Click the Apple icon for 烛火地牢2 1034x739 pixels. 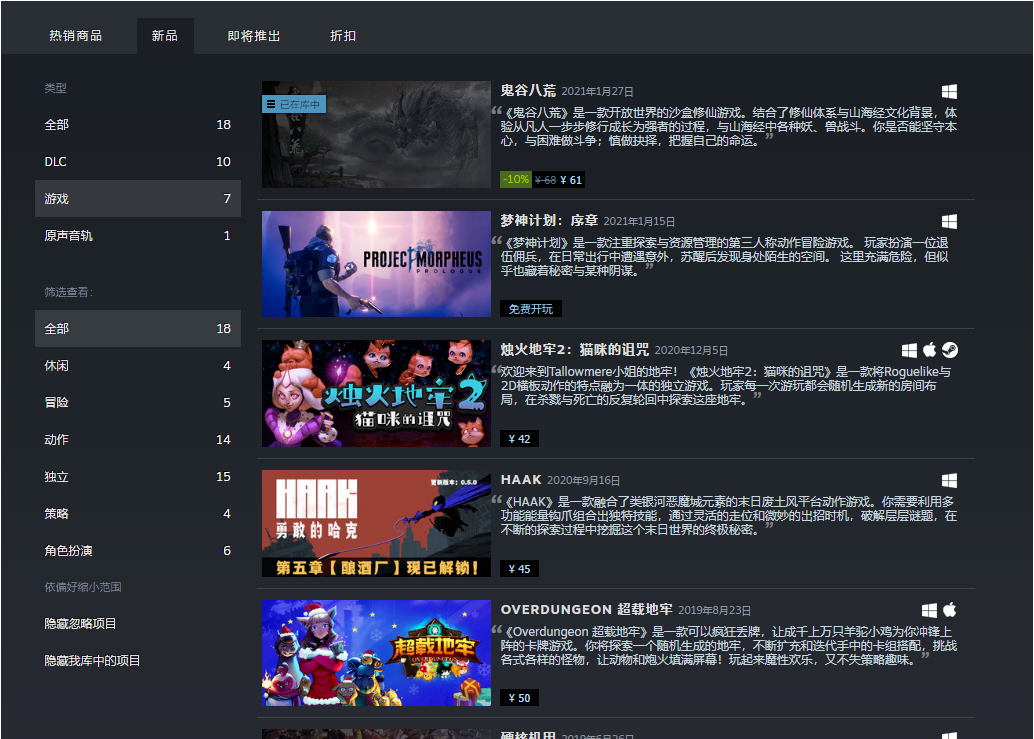coord(930,350)
